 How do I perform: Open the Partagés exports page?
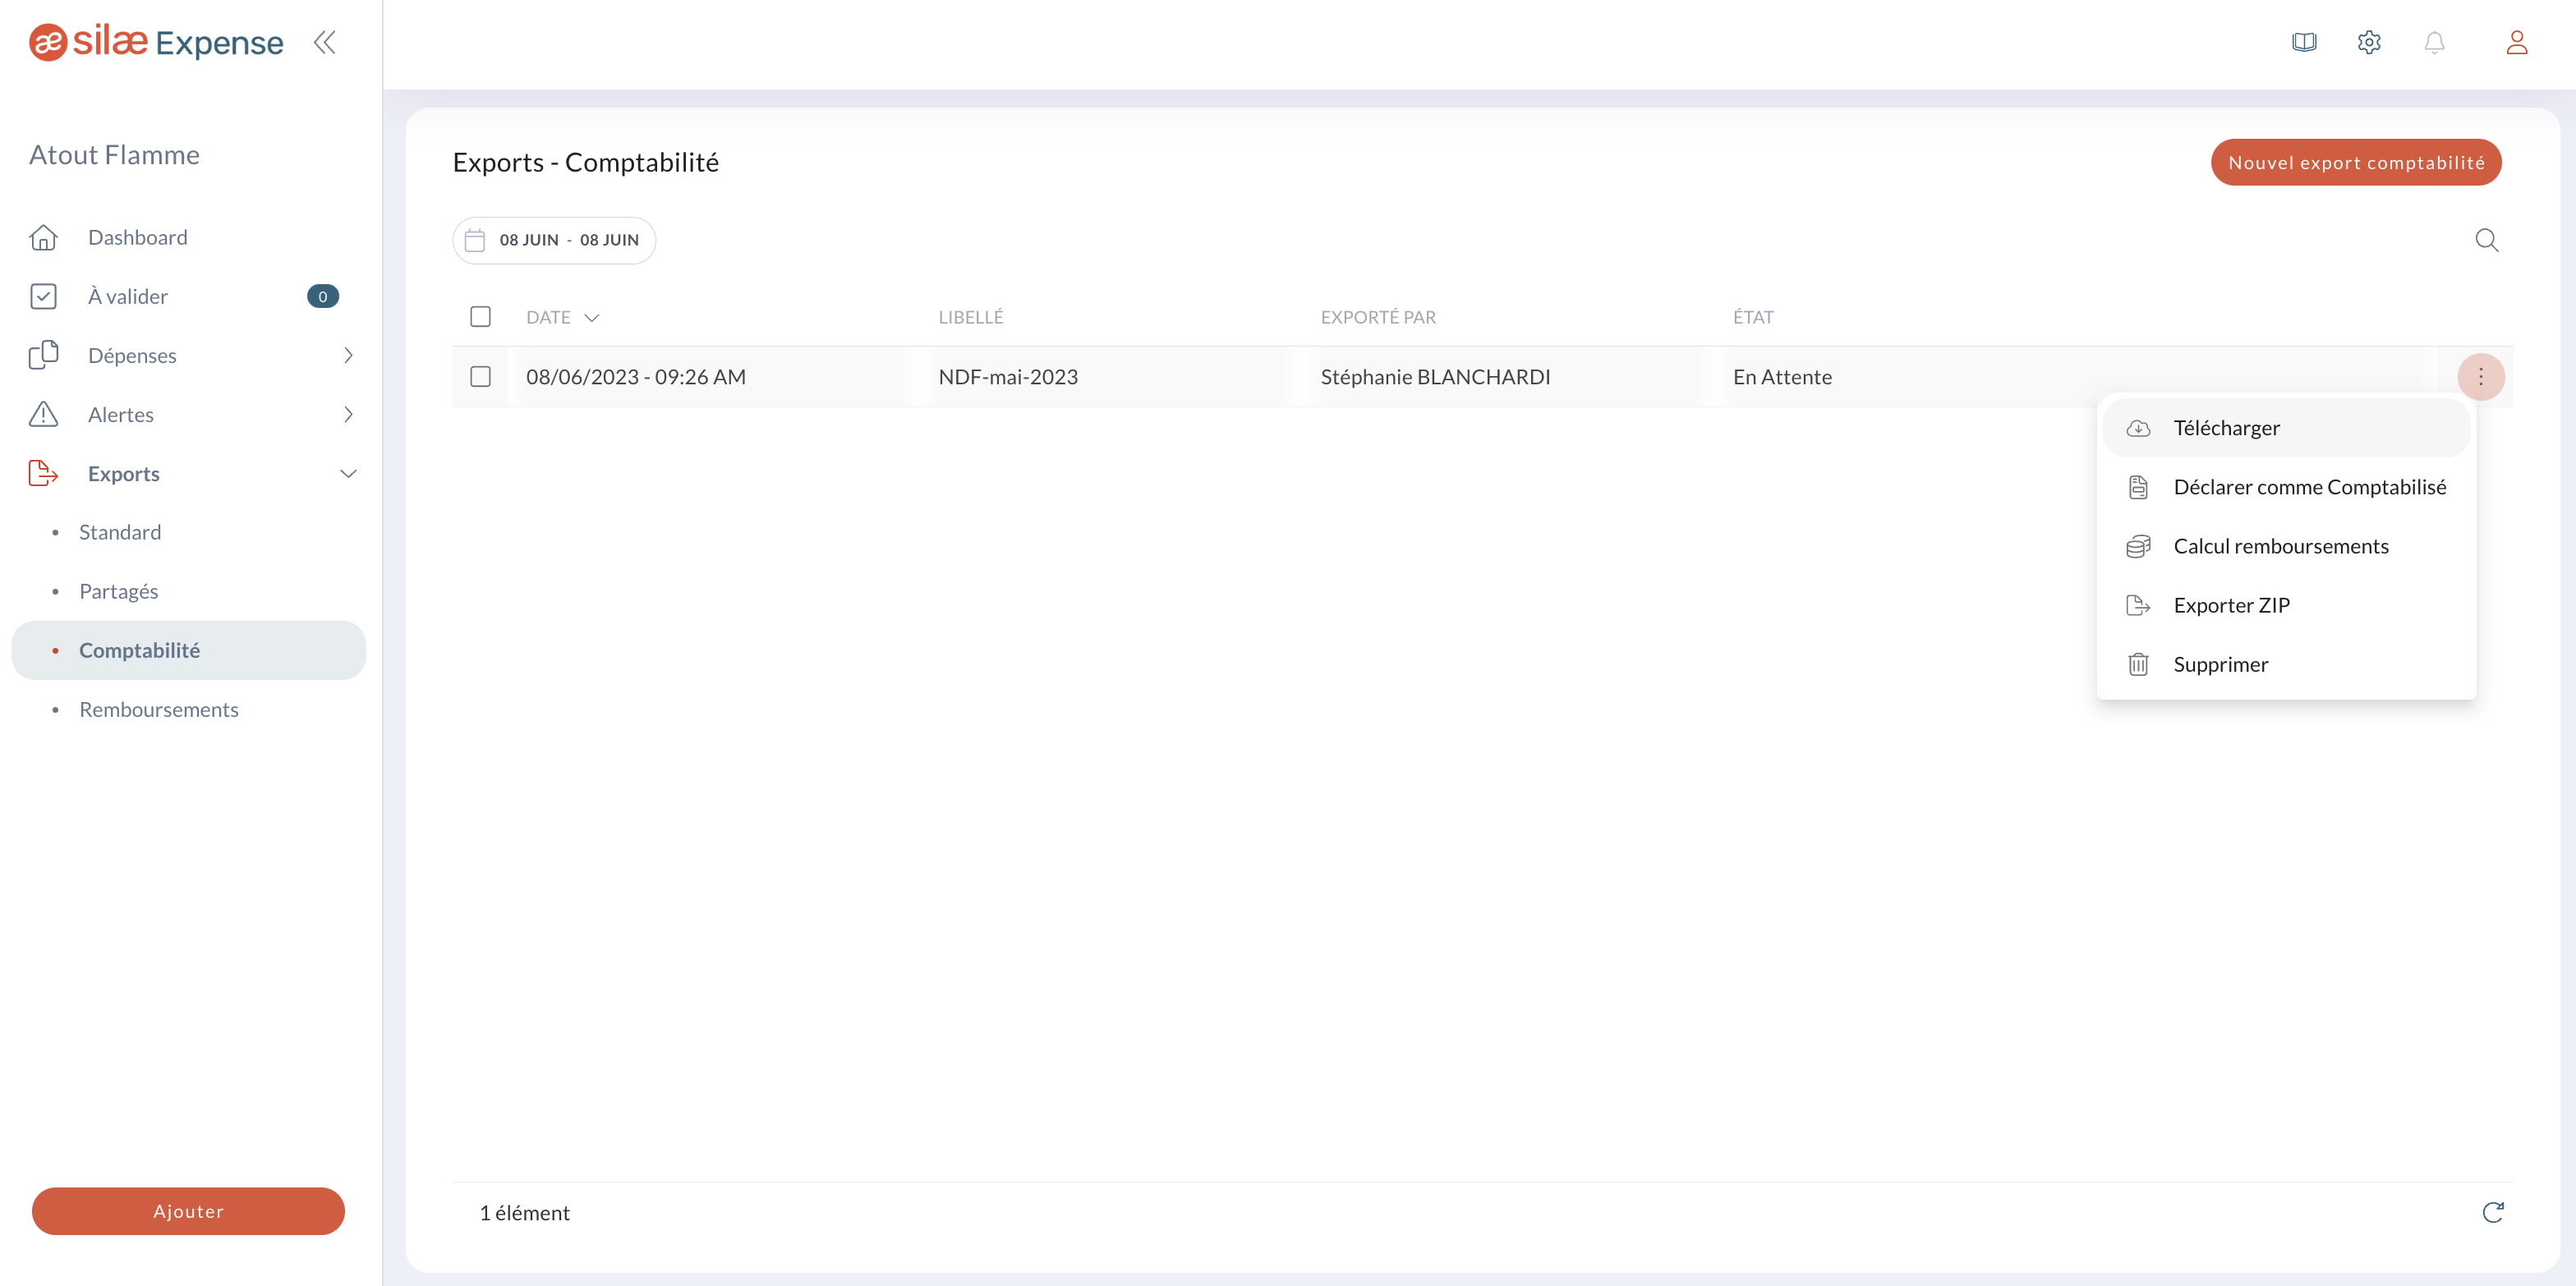click(119, 591)
